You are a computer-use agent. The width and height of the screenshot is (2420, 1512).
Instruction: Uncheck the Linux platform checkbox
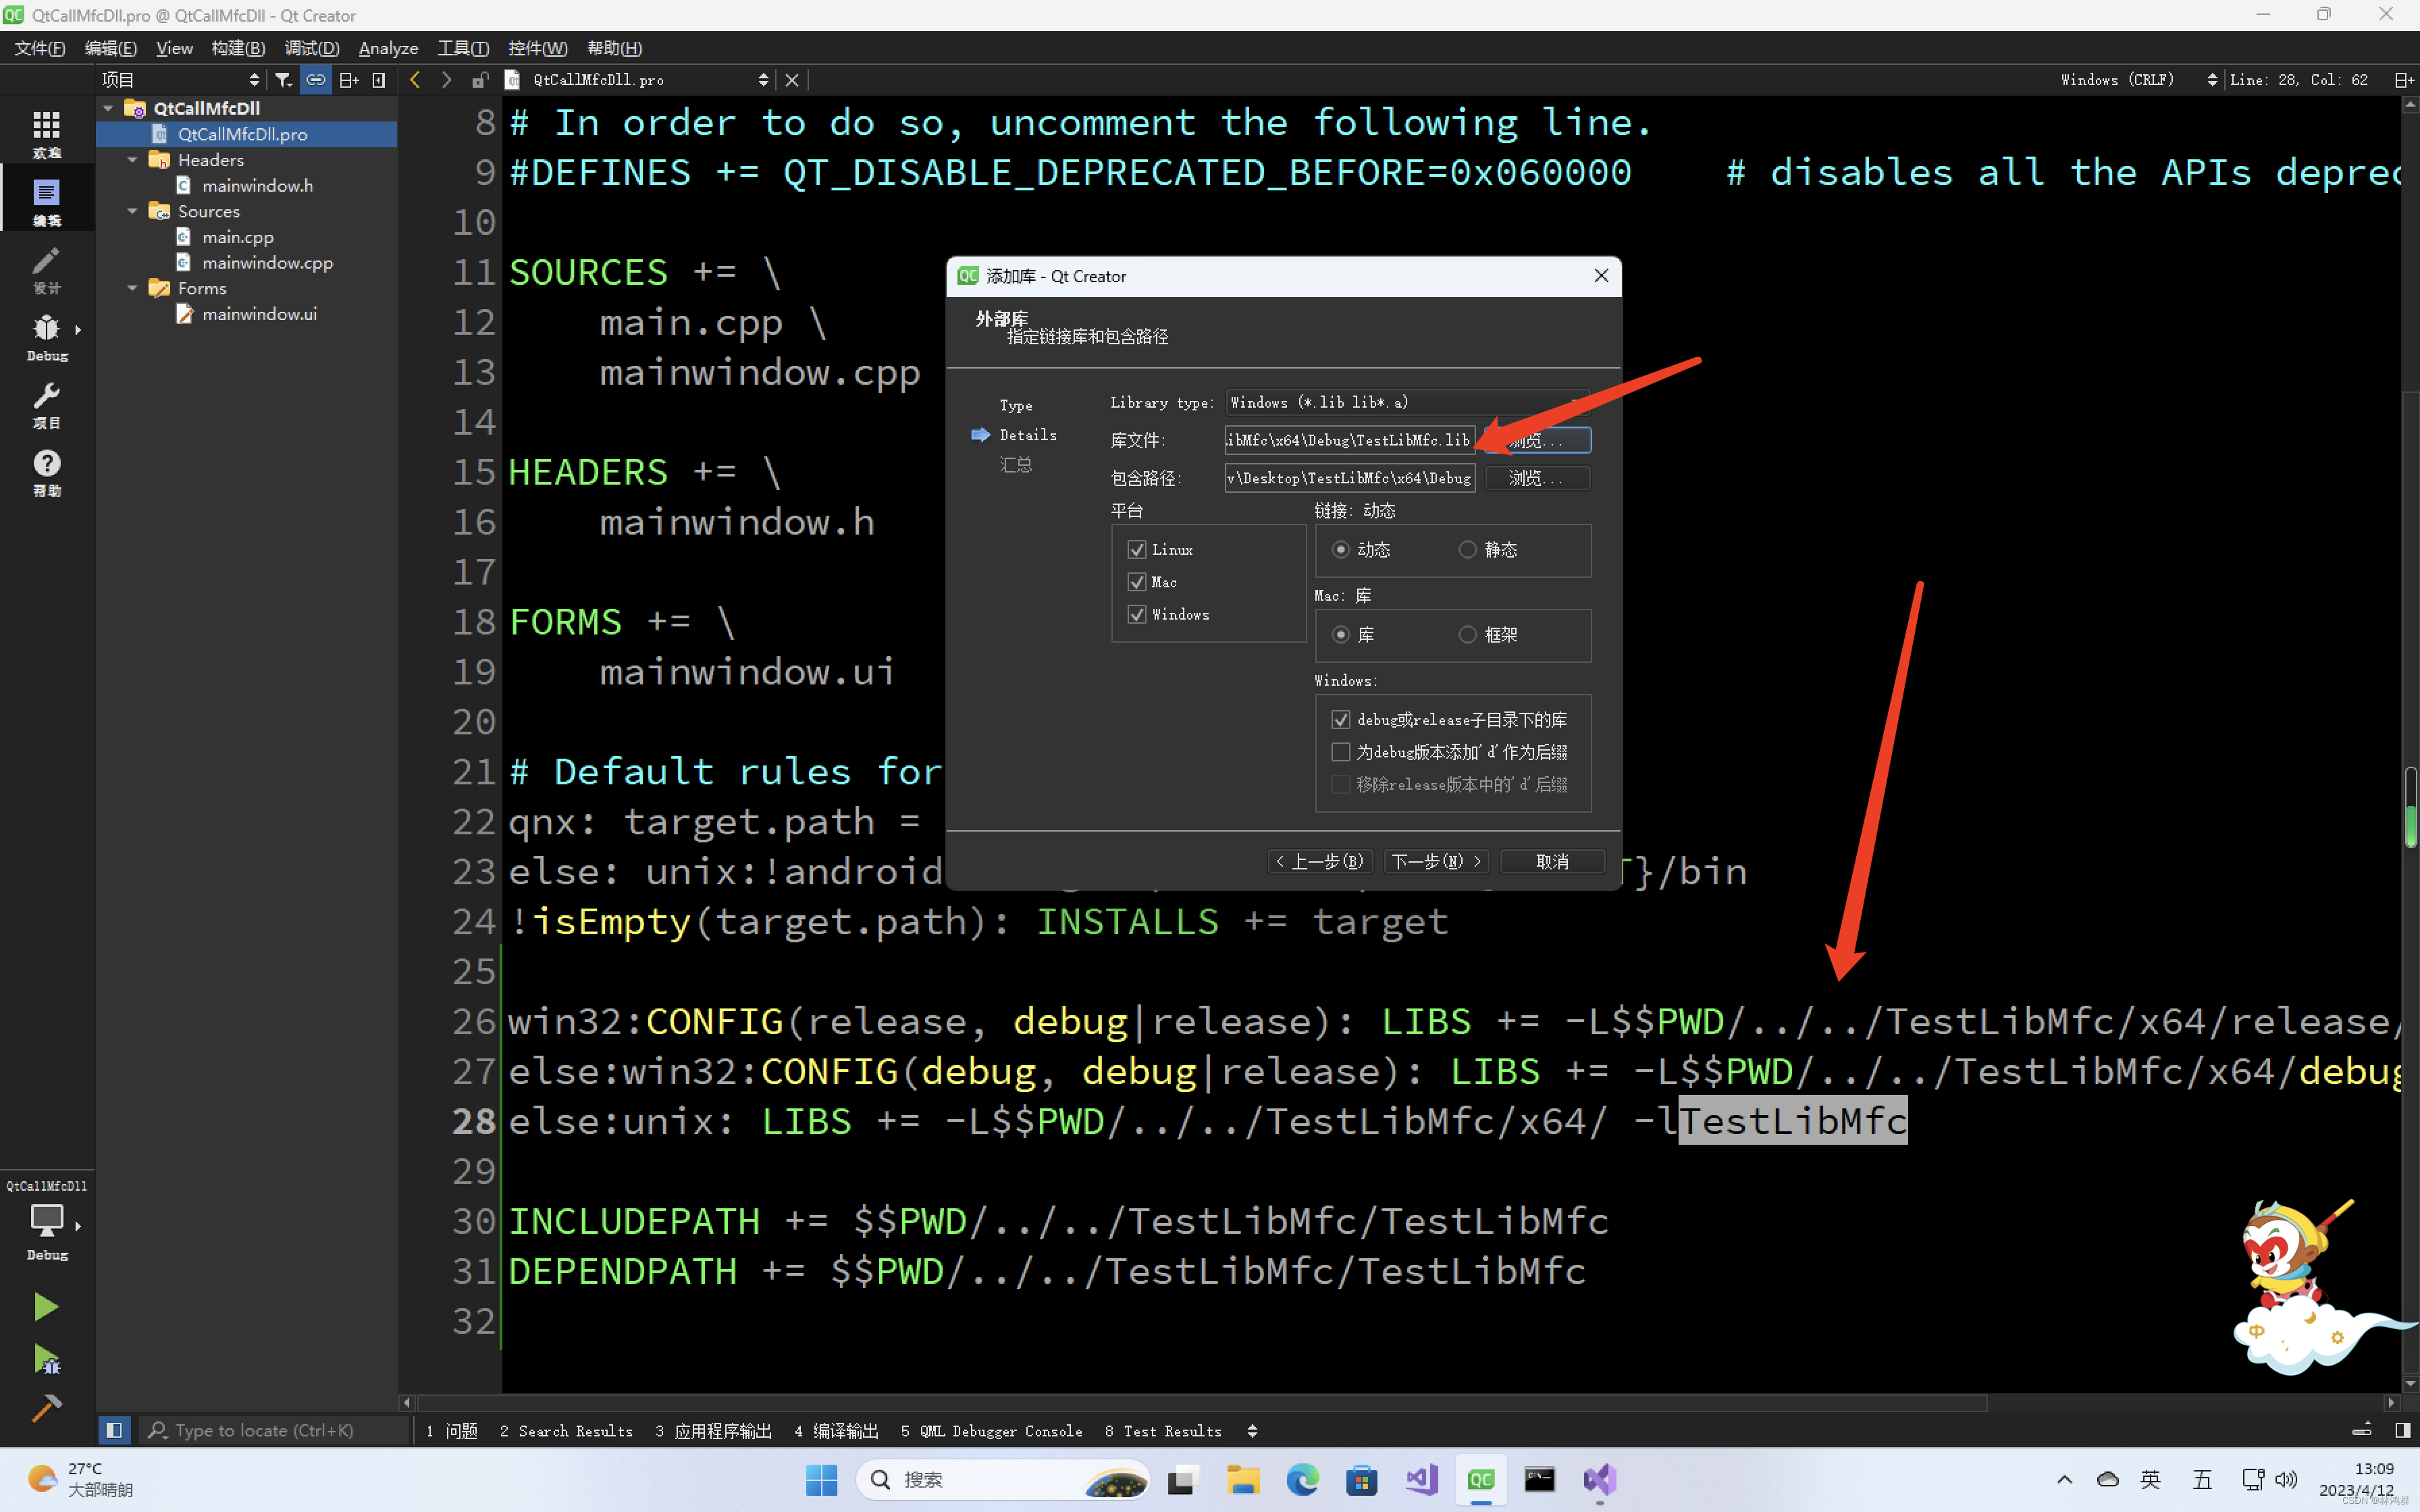(1137, 549)
